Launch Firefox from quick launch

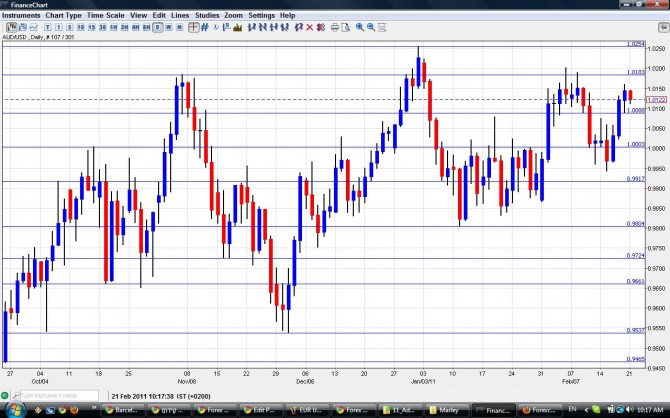click(x=74, y=410)
